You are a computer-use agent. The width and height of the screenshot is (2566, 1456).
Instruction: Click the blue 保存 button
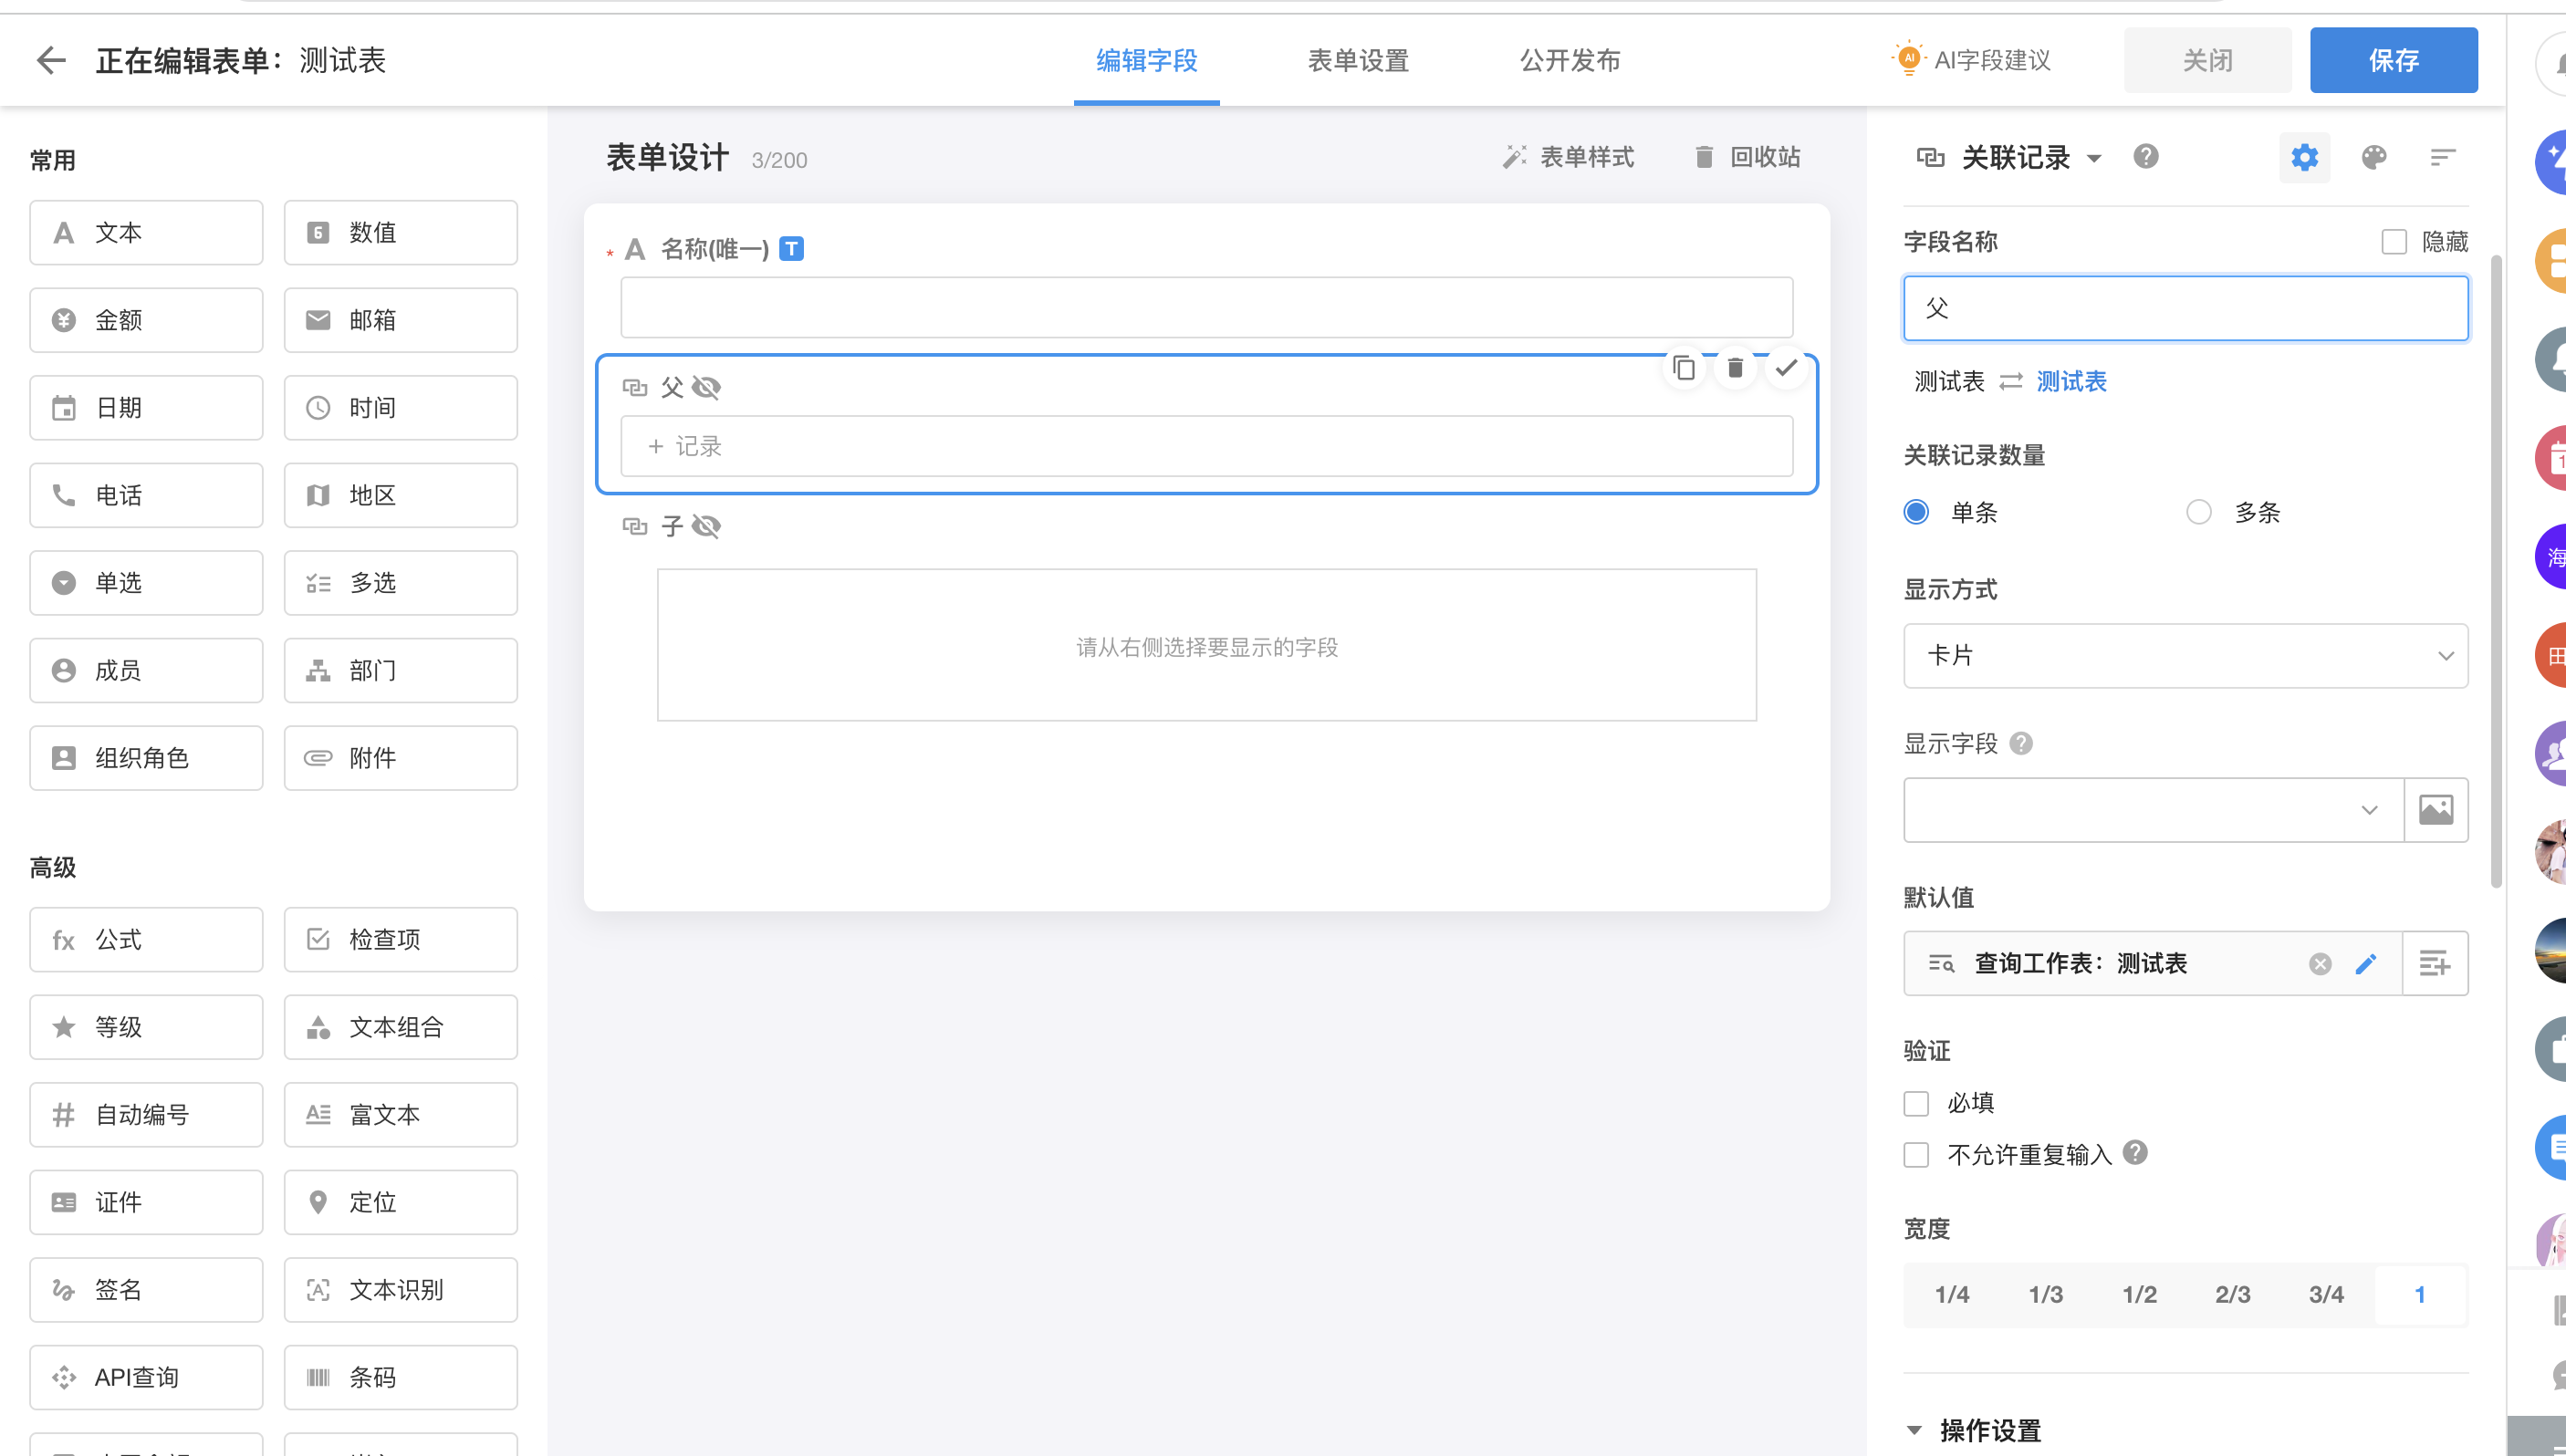[x=2393, y=60]
